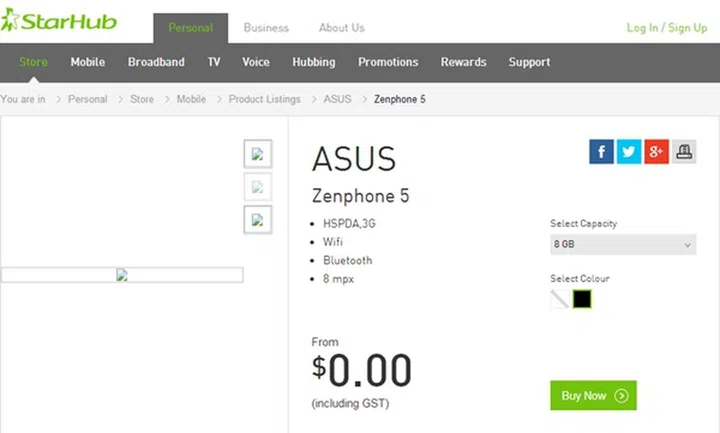Open the Personal tab
The image size is (720, 433).
tap(191, 28)
